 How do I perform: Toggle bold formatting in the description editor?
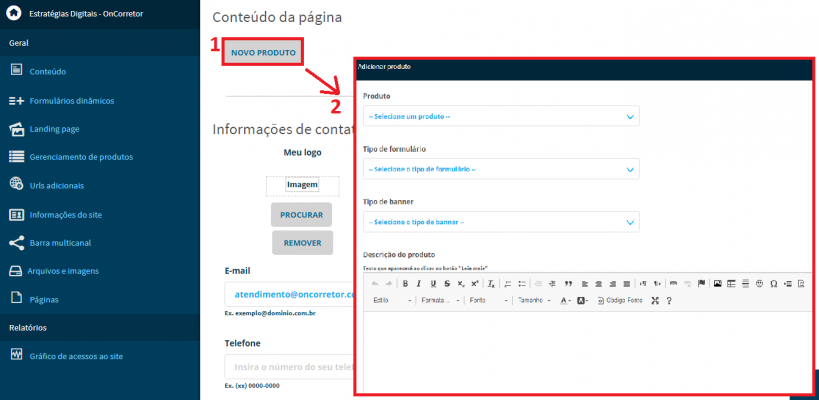pos(405,284)
